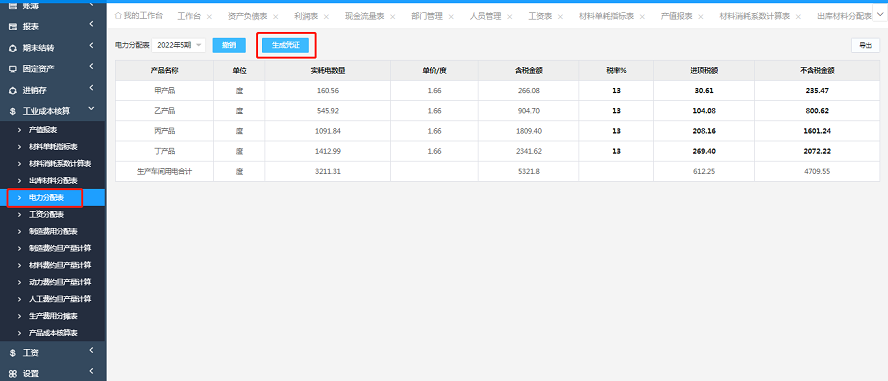
Task: Click the 乙产品 row name cell
Action: [x=165, y=111]
